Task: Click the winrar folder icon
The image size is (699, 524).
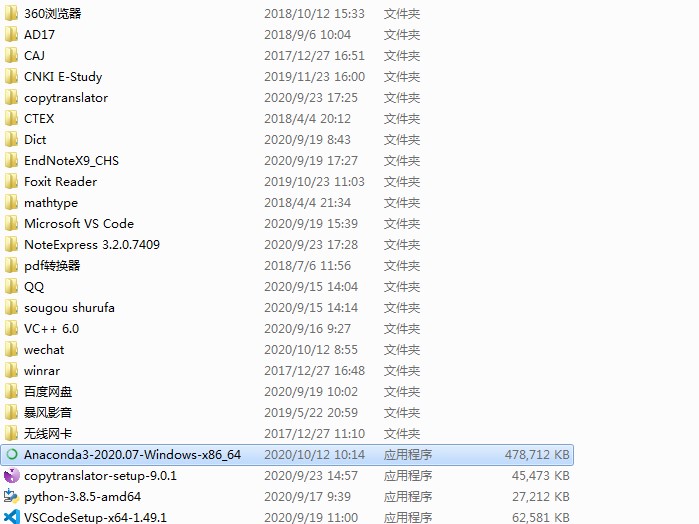Action: coord(11,370)
